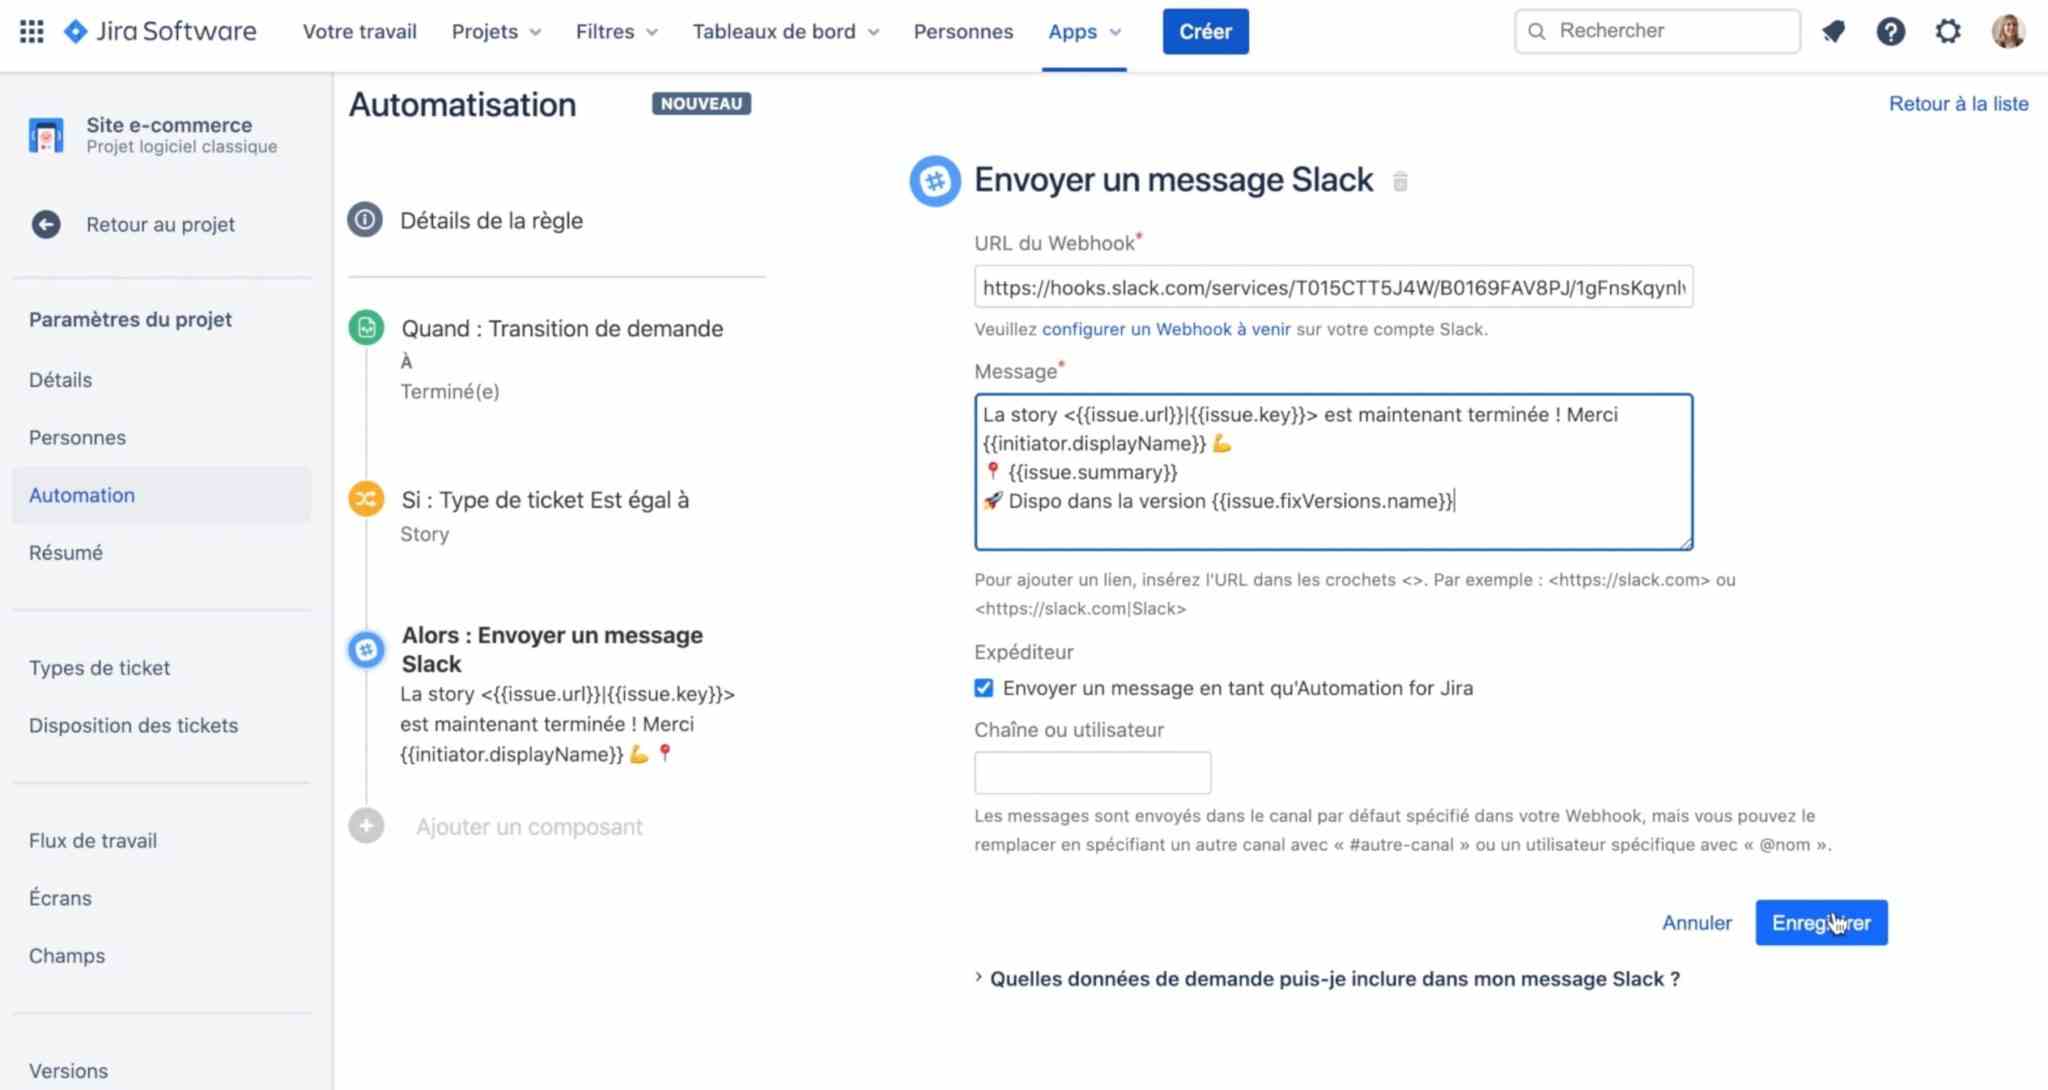Viewport: 2048px width, 1090px height.
Task: Open Détails de la règle step
Action: tap(491, 220)
